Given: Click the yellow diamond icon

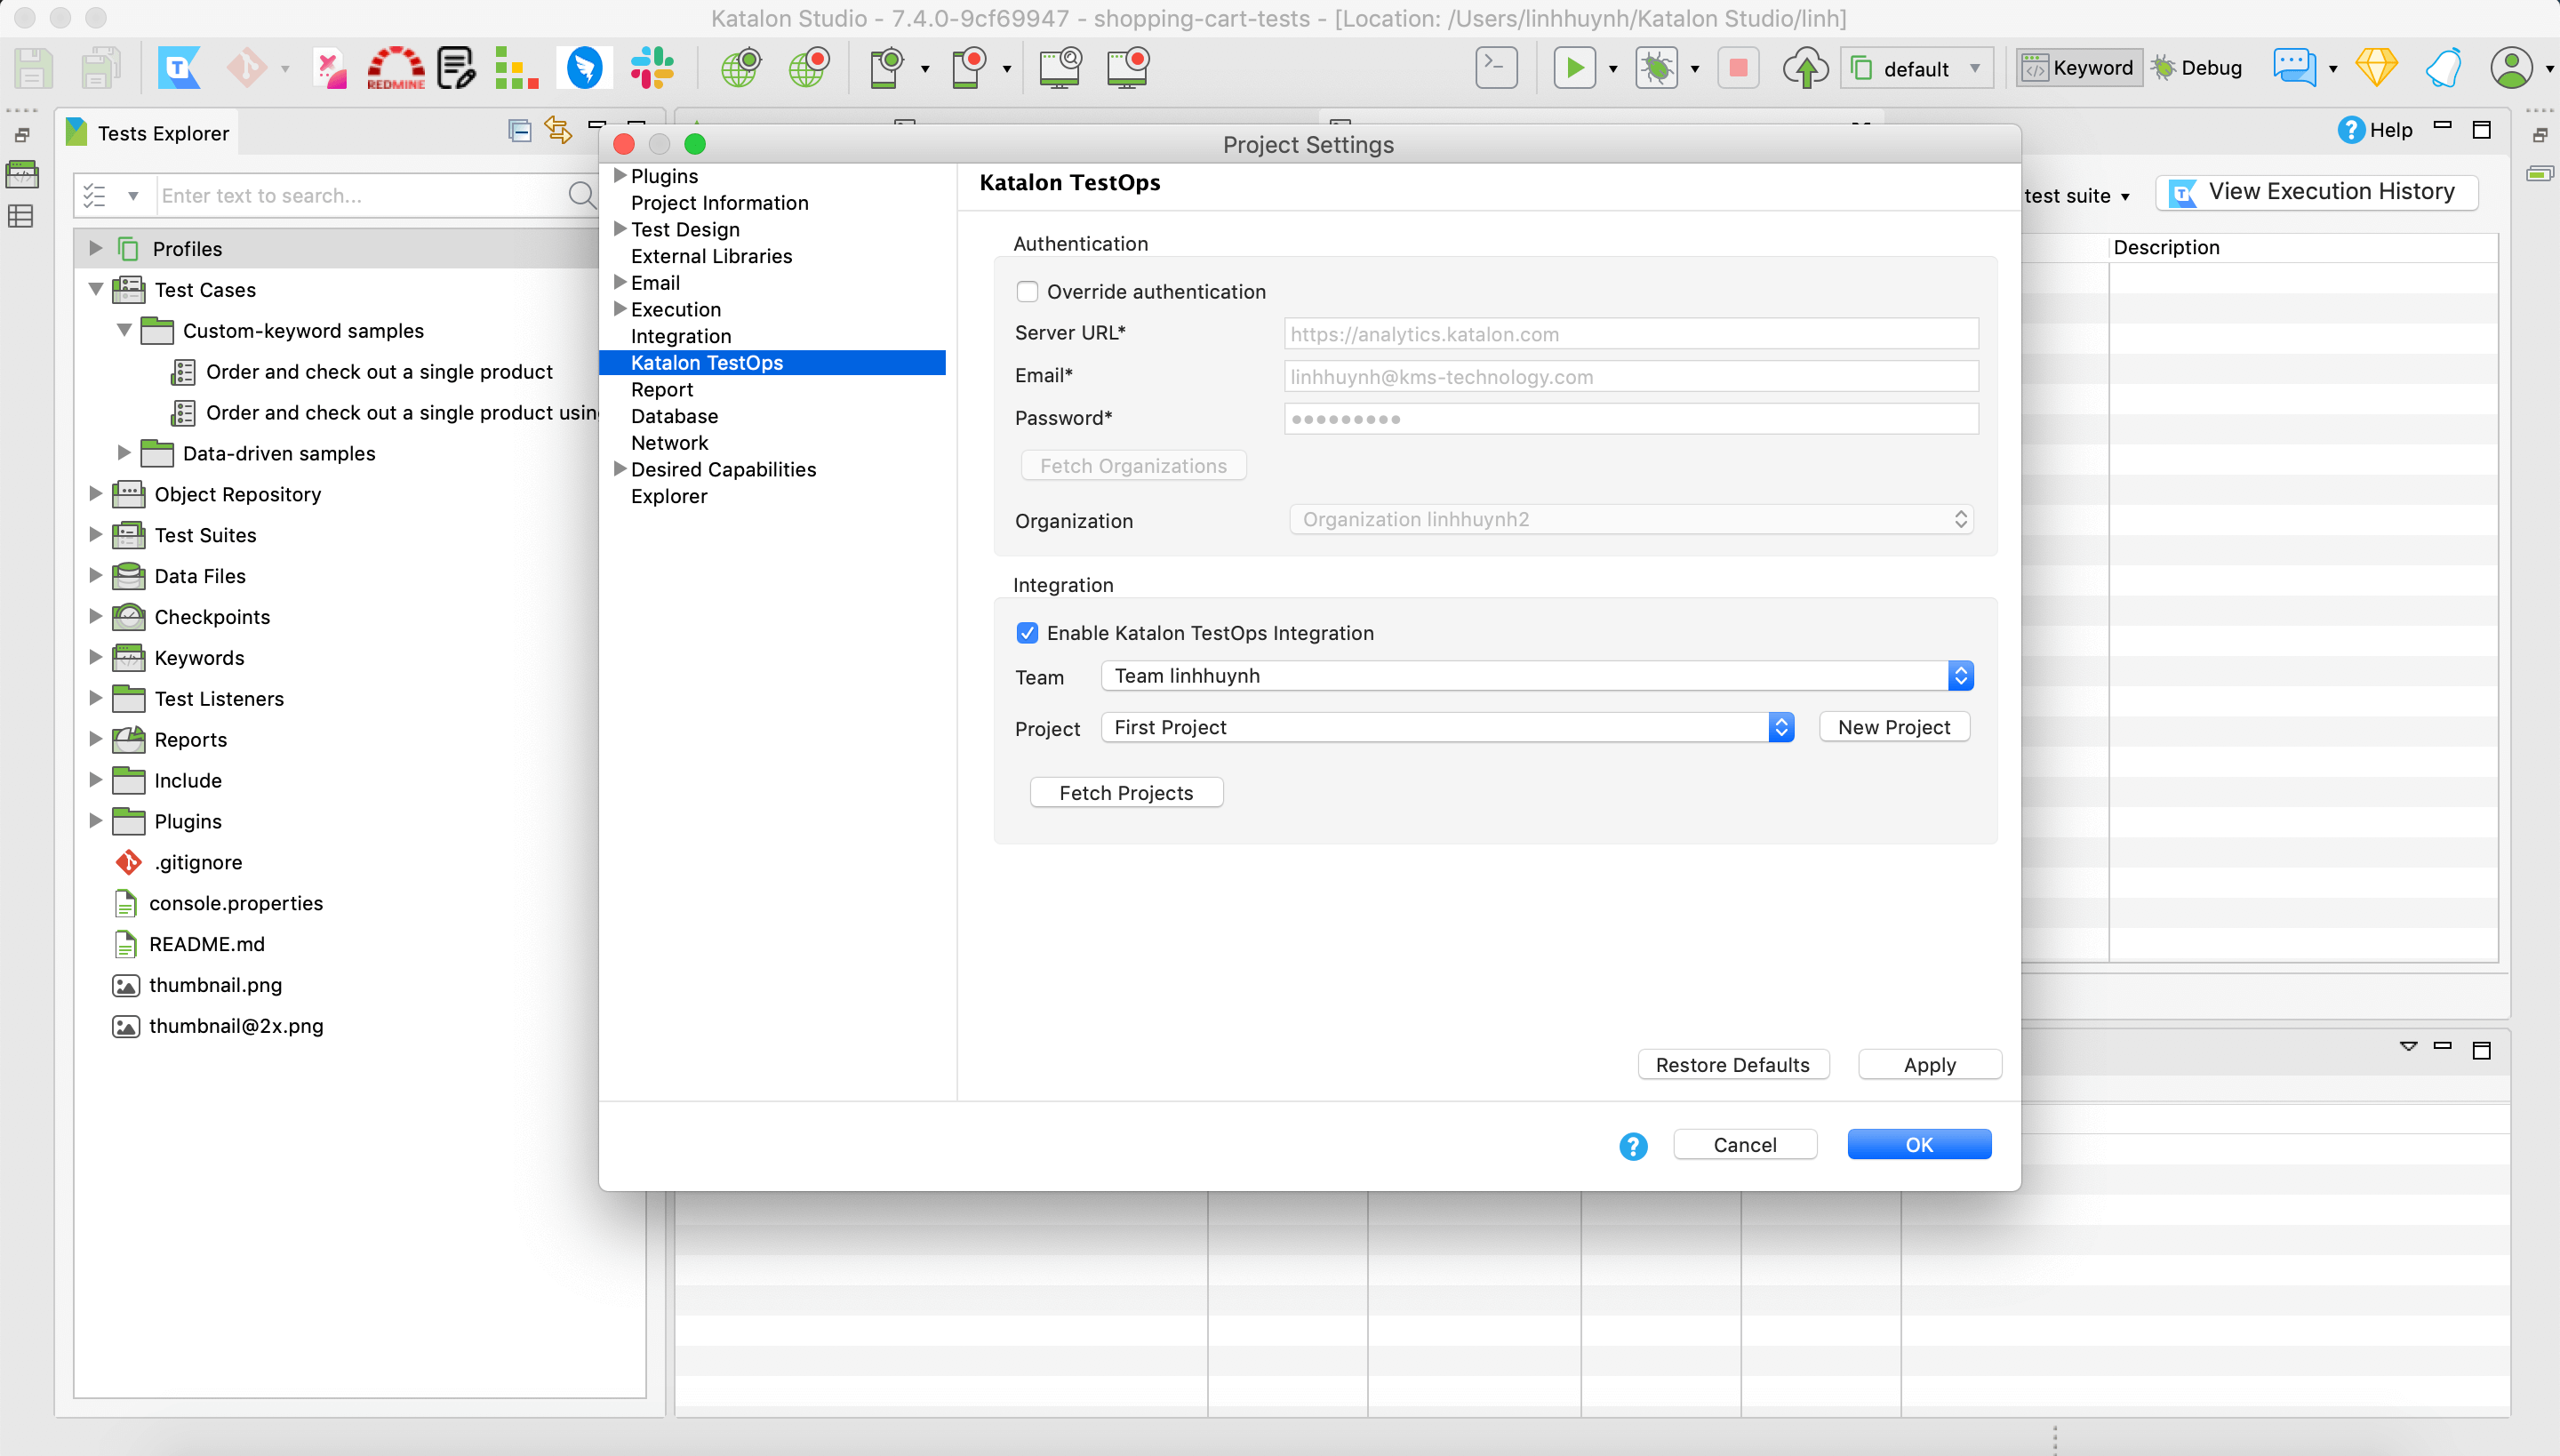Looking at the screenshot, I should 2376,68.
